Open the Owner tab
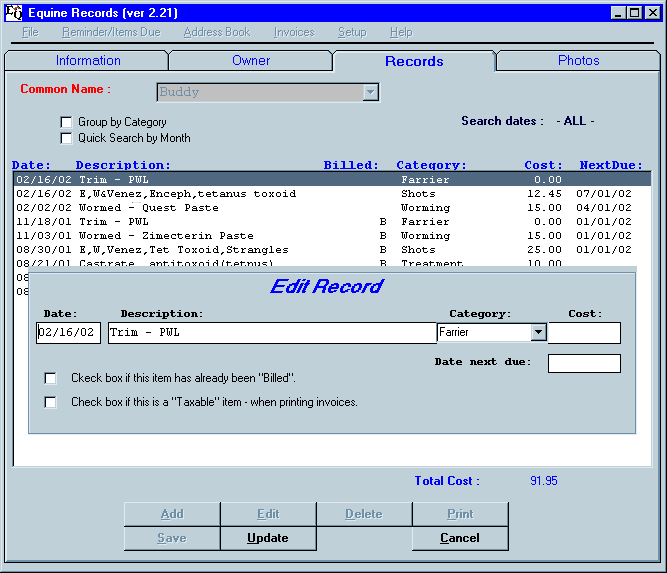 tap(251, 61)
